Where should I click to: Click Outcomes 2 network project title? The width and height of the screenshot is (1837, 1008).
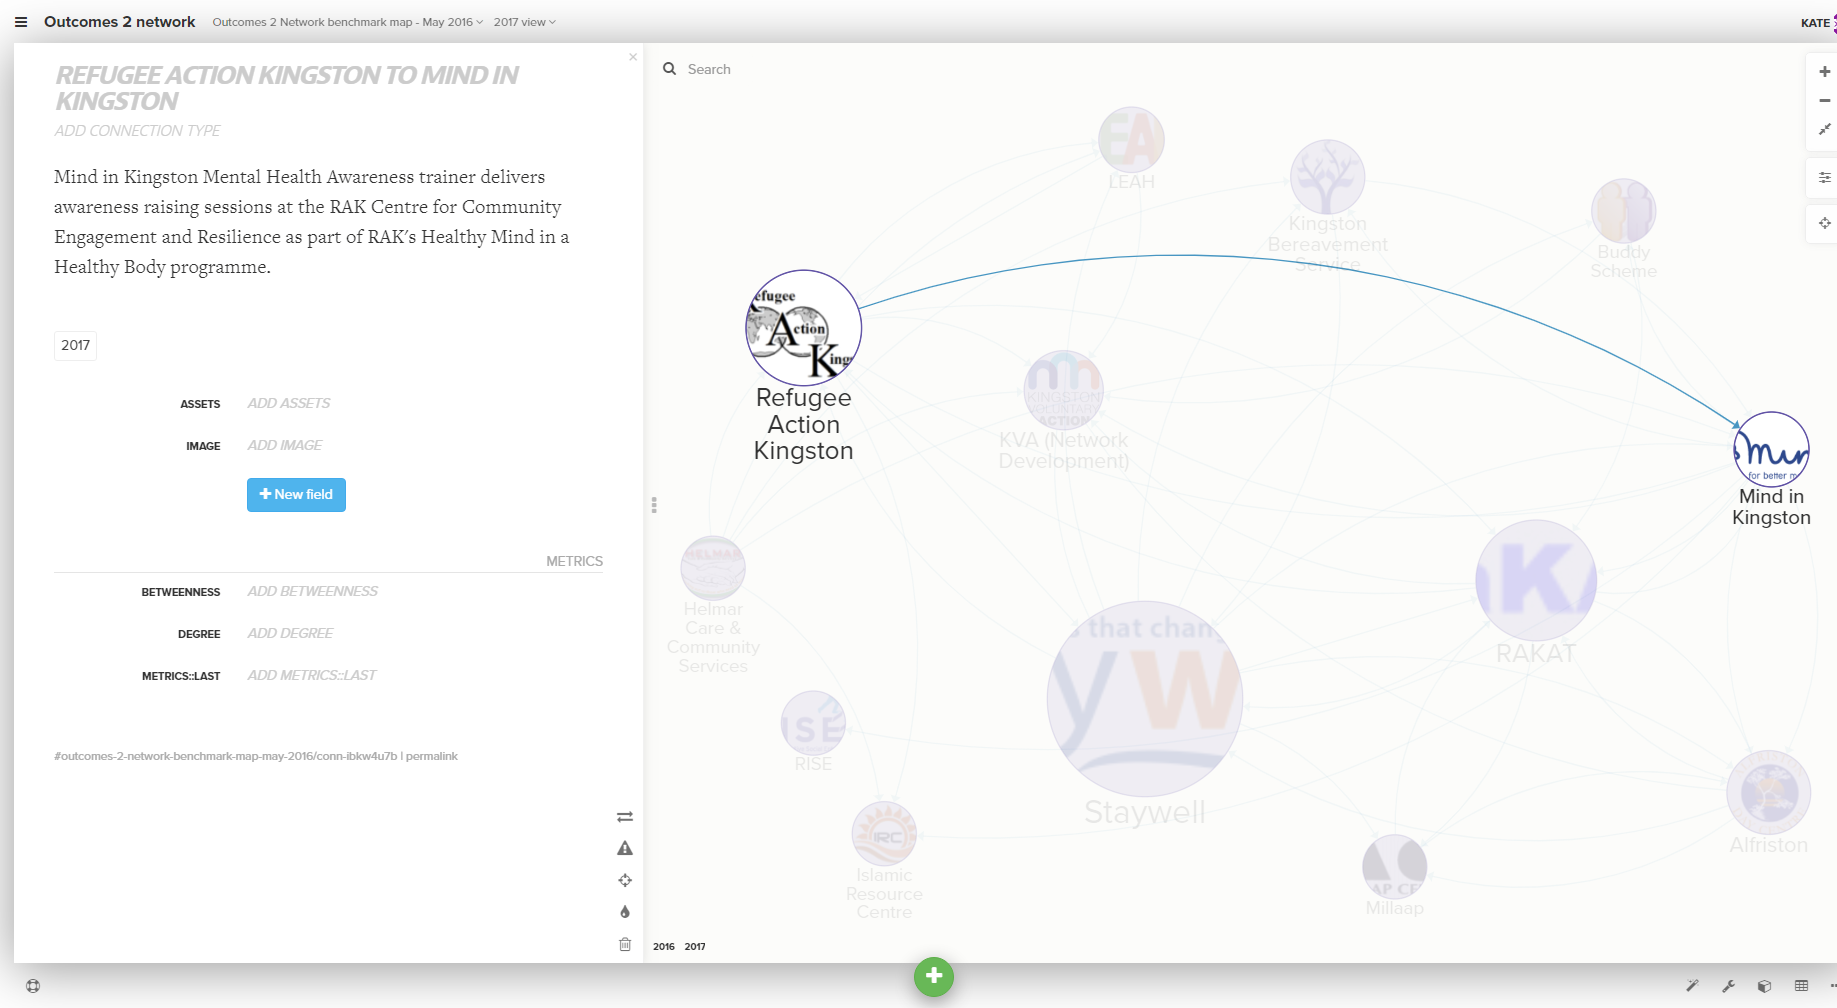point(119,22)
